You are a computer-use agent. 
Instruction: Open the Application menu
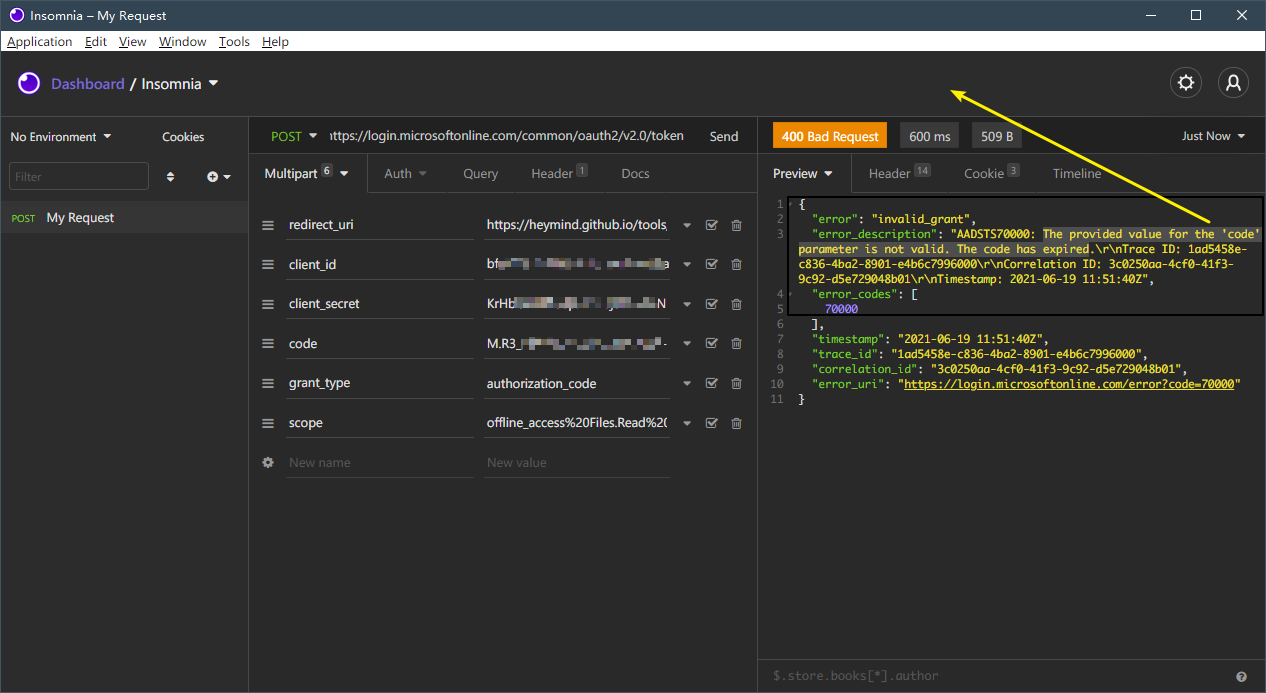[40, 42]
